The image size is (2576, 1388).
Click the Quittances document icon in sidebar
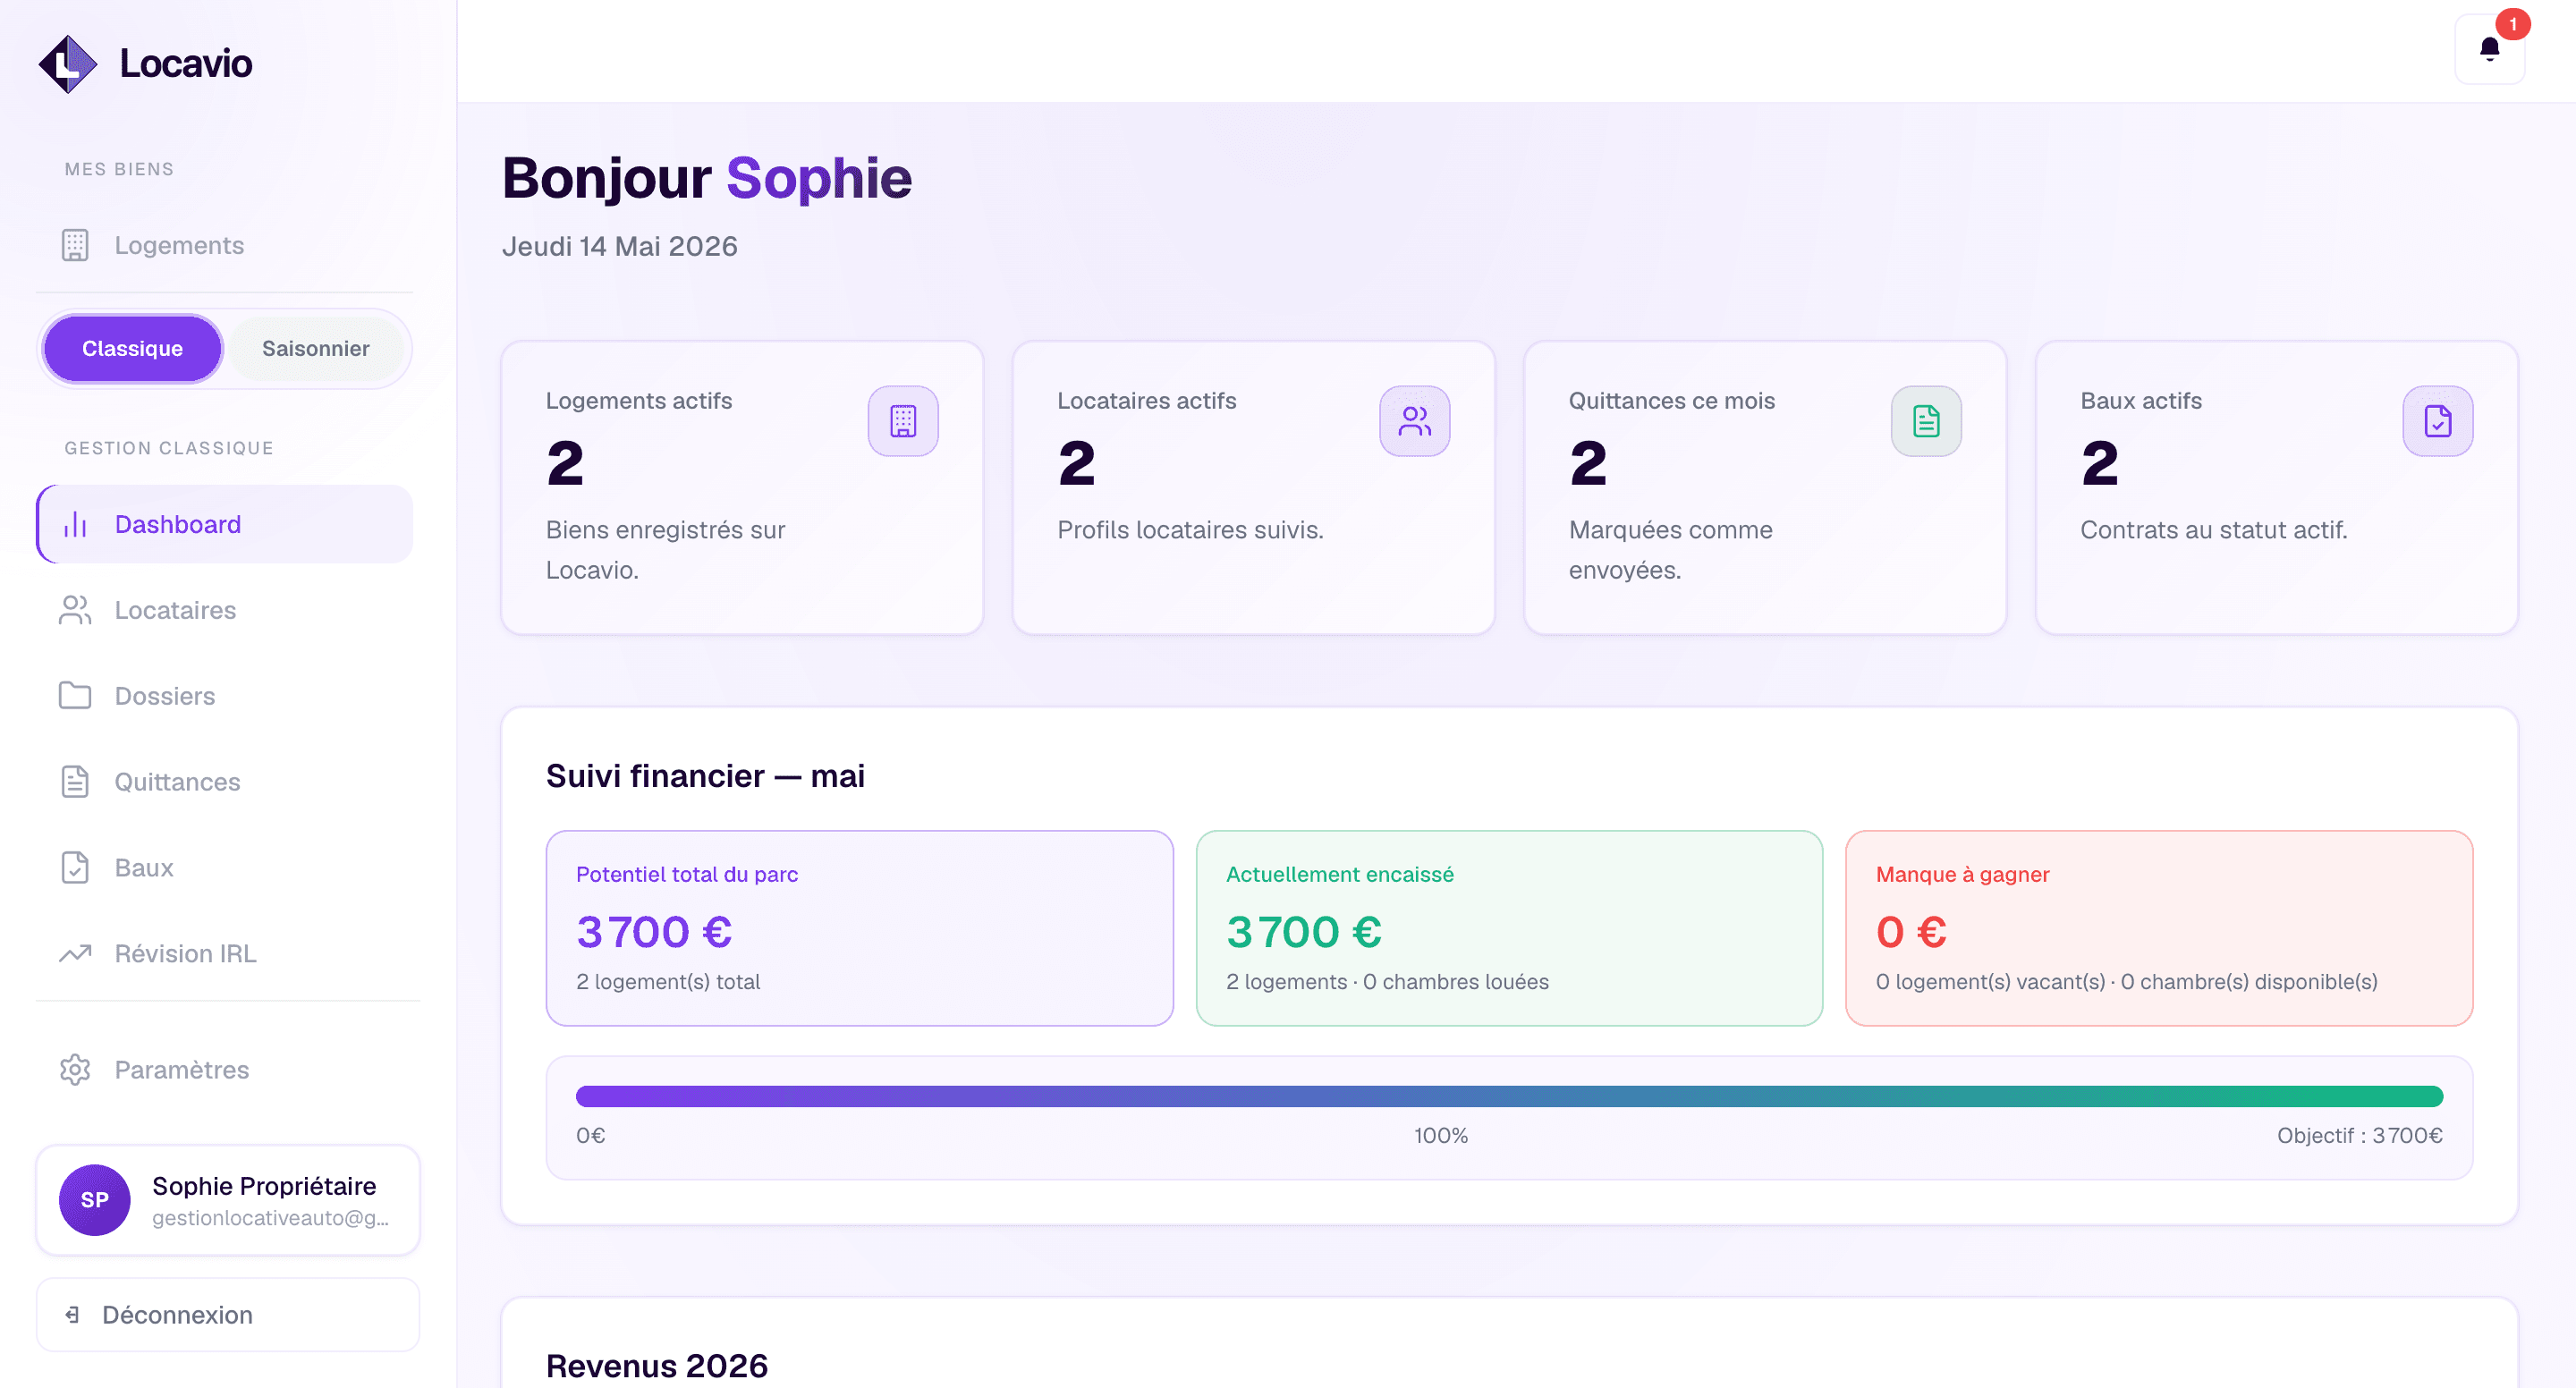(x=75, y=782)
